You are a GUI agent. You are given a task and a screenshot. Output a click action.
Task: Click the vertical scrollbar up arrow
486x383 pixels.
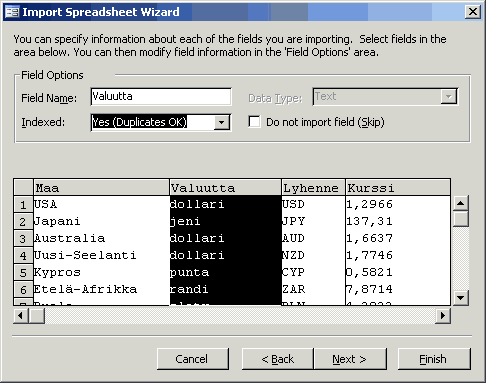461,203
